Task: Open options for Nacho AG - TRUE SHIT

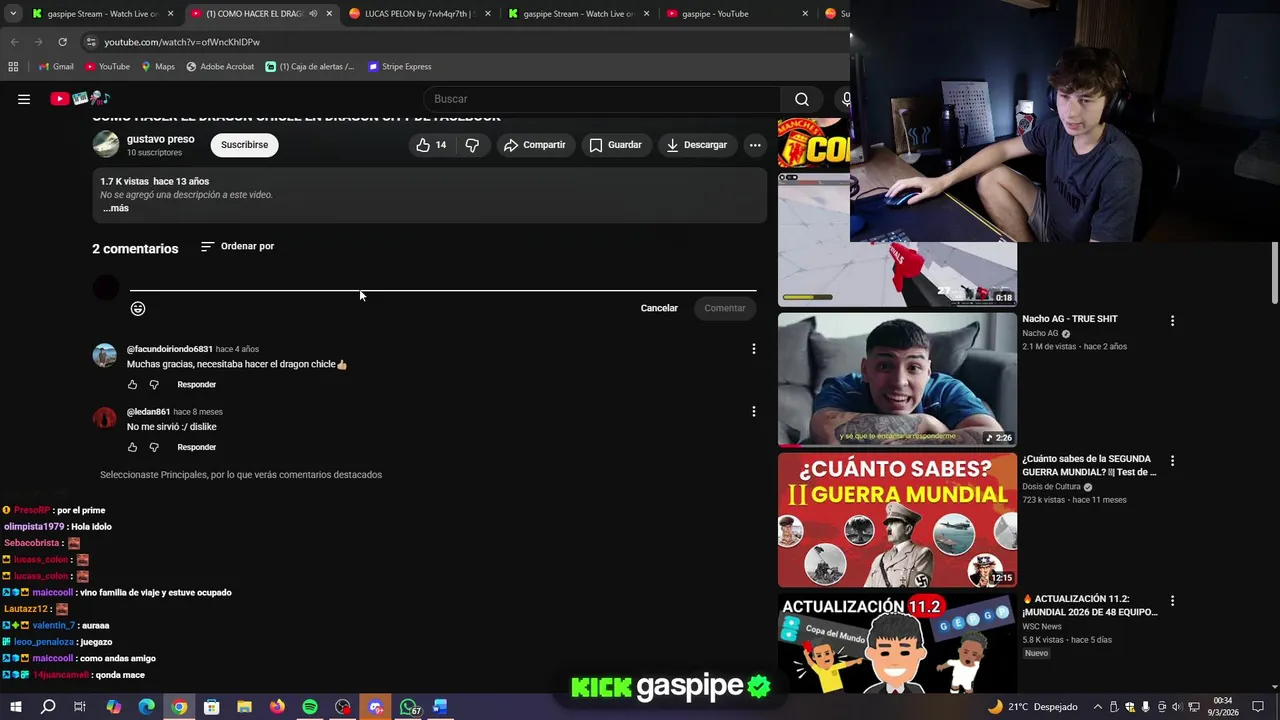Action: (1172, 321)
